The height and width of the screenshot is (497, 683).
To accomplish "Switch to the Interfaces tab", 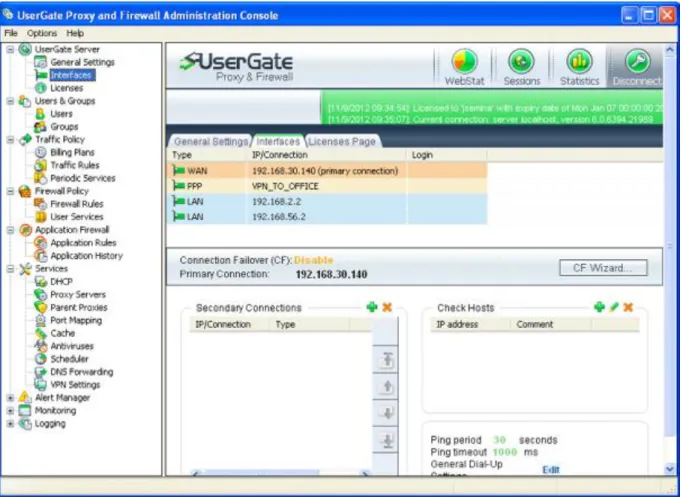I will coord(278,142).
